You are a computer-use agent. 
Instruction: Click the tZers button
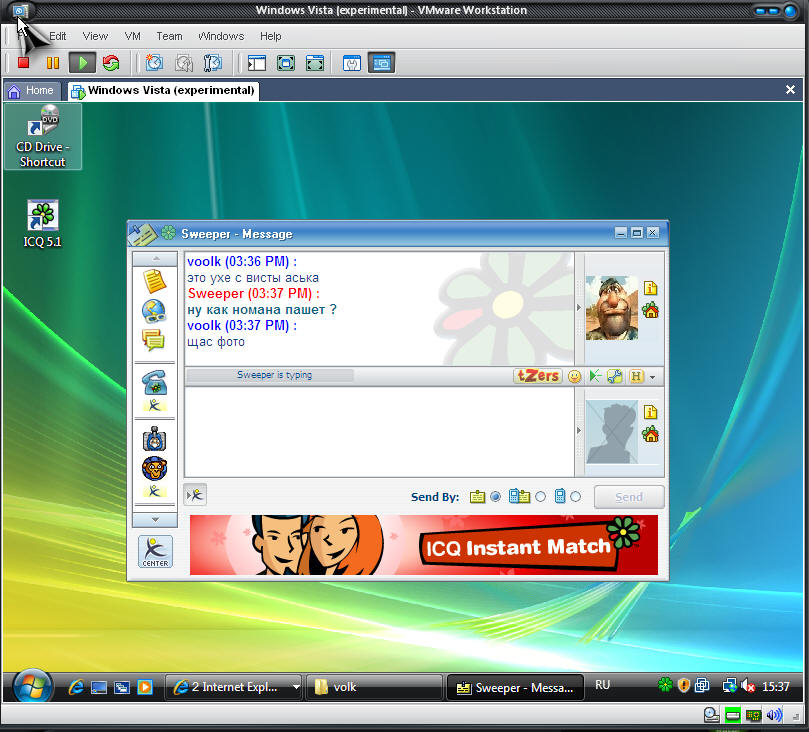coord(538,376)
